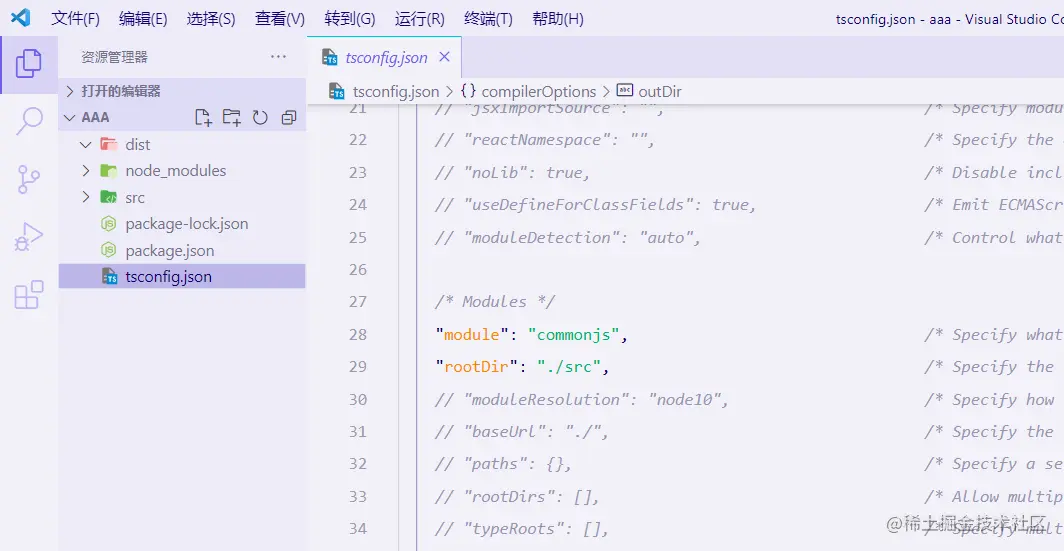Click the 资源管理器 panel title
The image size is (1064, 551).
[x=114, y=57]
